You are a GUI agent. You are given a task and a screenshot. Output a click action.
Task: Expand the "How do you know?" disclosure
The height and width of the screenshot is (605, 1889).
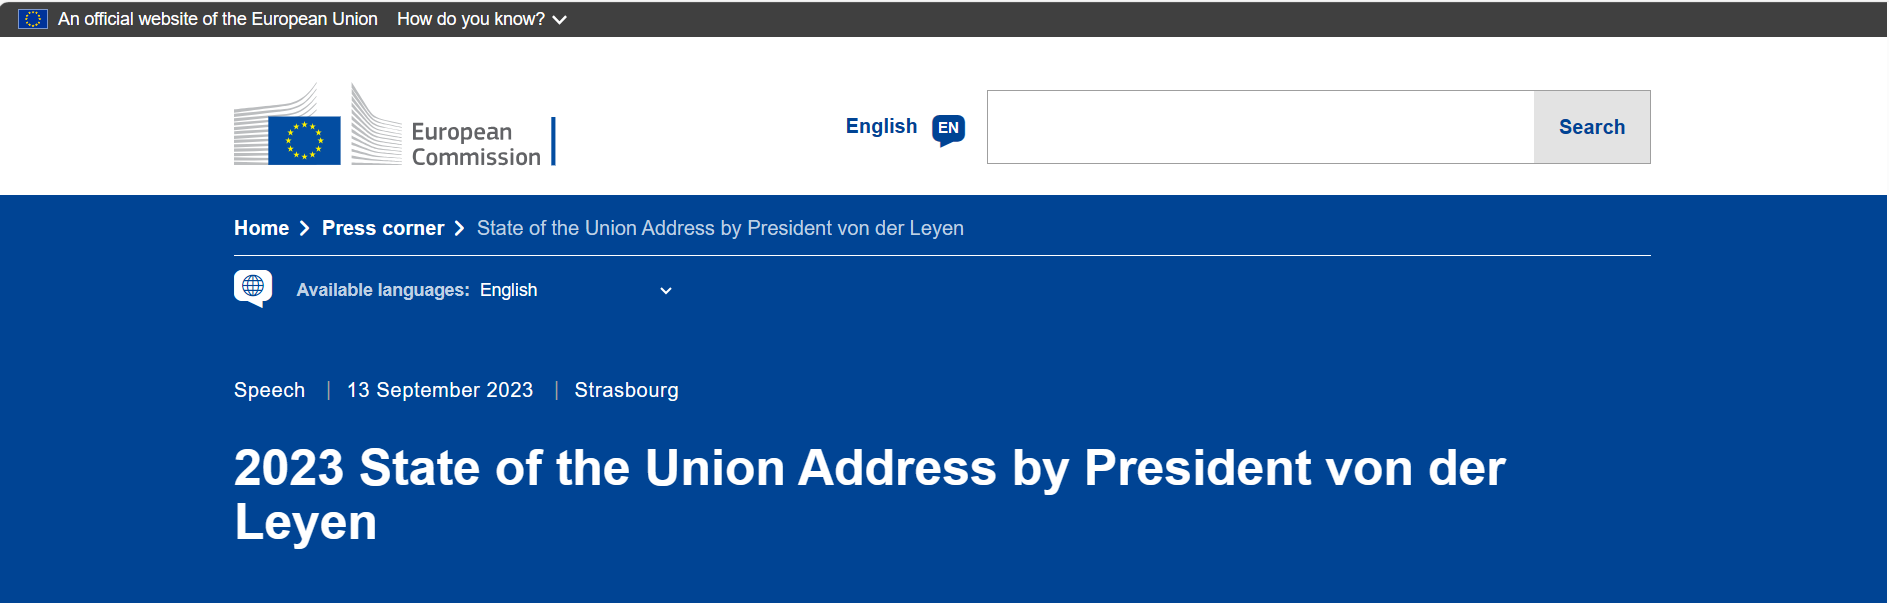click(x=471, y=19)
